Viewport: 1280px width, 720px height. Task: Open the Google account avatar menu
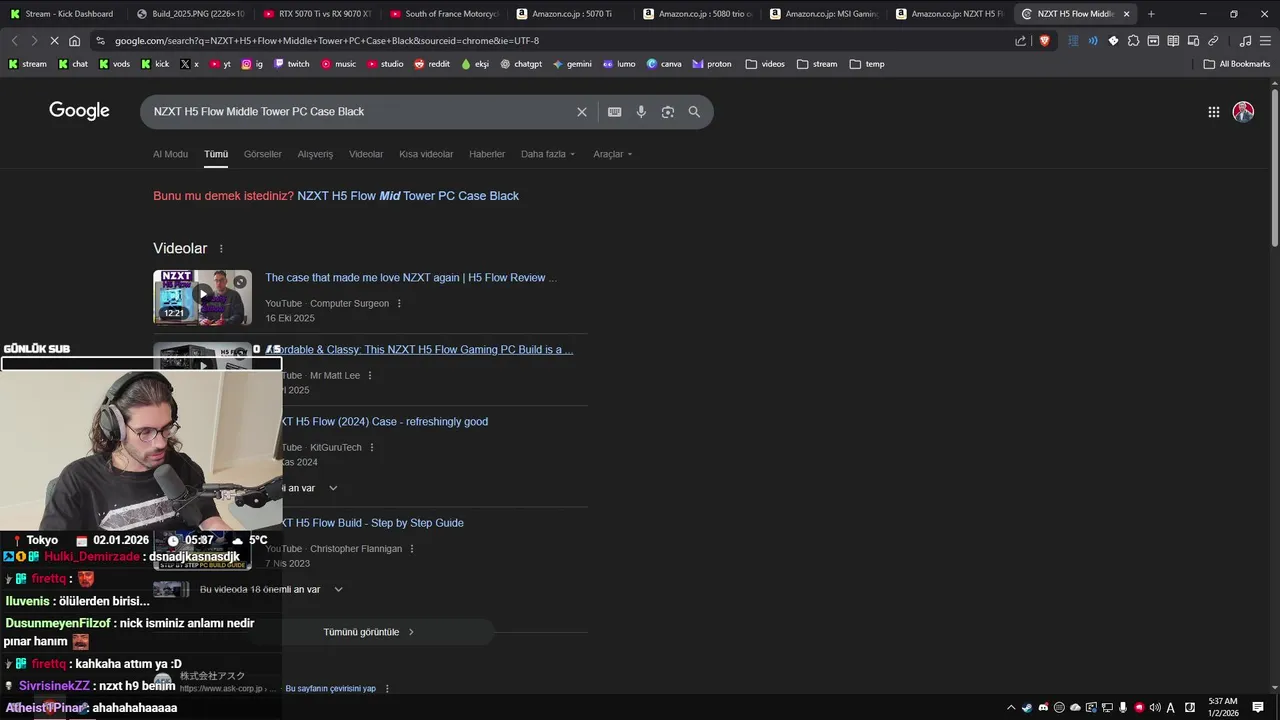coord(1243,112)
